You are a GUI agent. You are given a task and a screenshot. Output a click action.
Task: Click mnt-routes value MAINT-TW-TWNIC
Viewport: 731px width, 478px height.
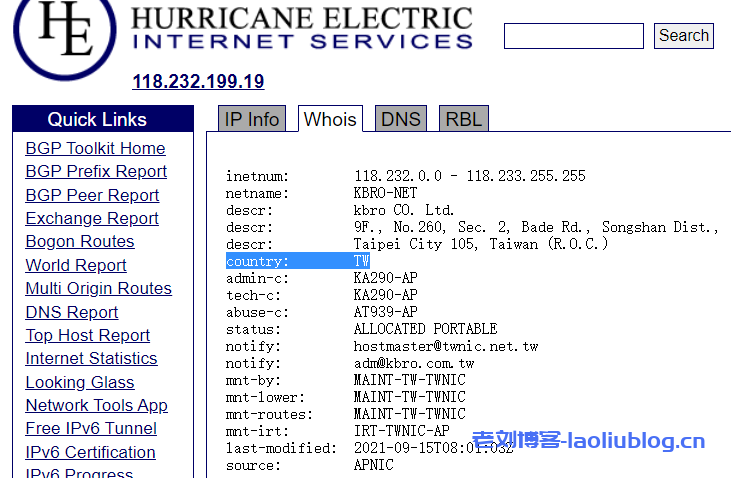pyautogui.click(x=410, y=414)
